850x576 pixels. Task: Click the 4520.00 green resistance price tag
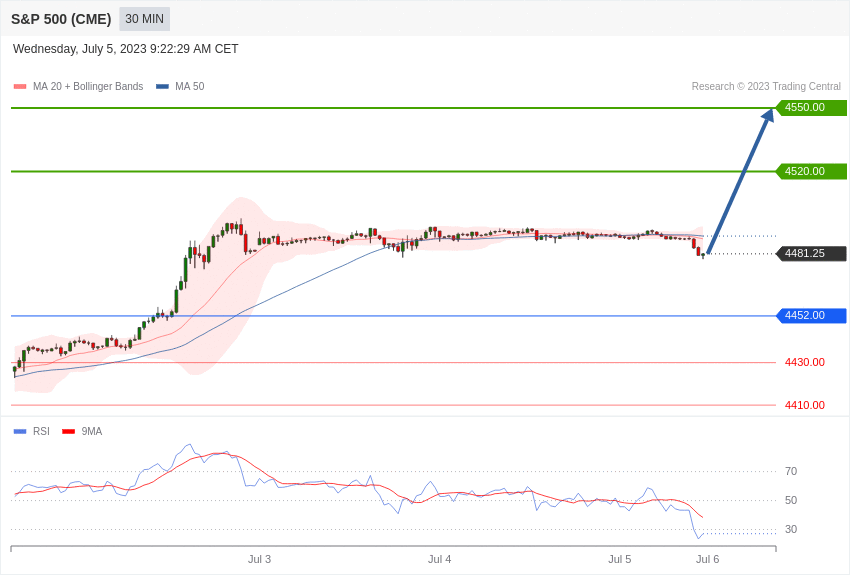pyautogui.click(x=811, y=172)
